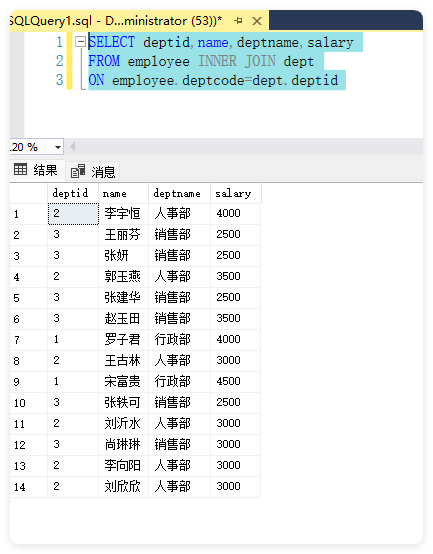Click the horizontal scrollbar left arrow
433x554 pixels.
point(73,147)
